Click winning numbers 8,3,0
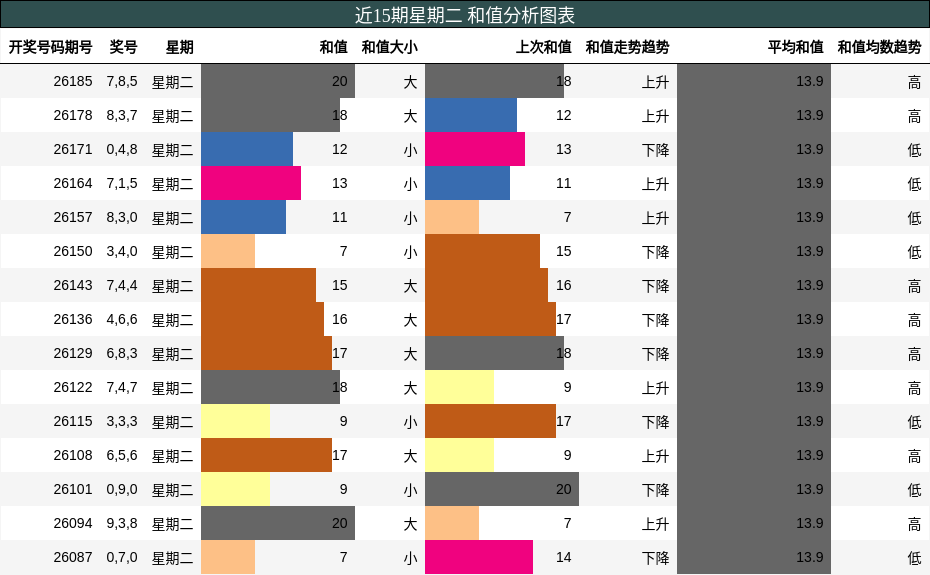 pyautogui.click(x=122, y=217)
